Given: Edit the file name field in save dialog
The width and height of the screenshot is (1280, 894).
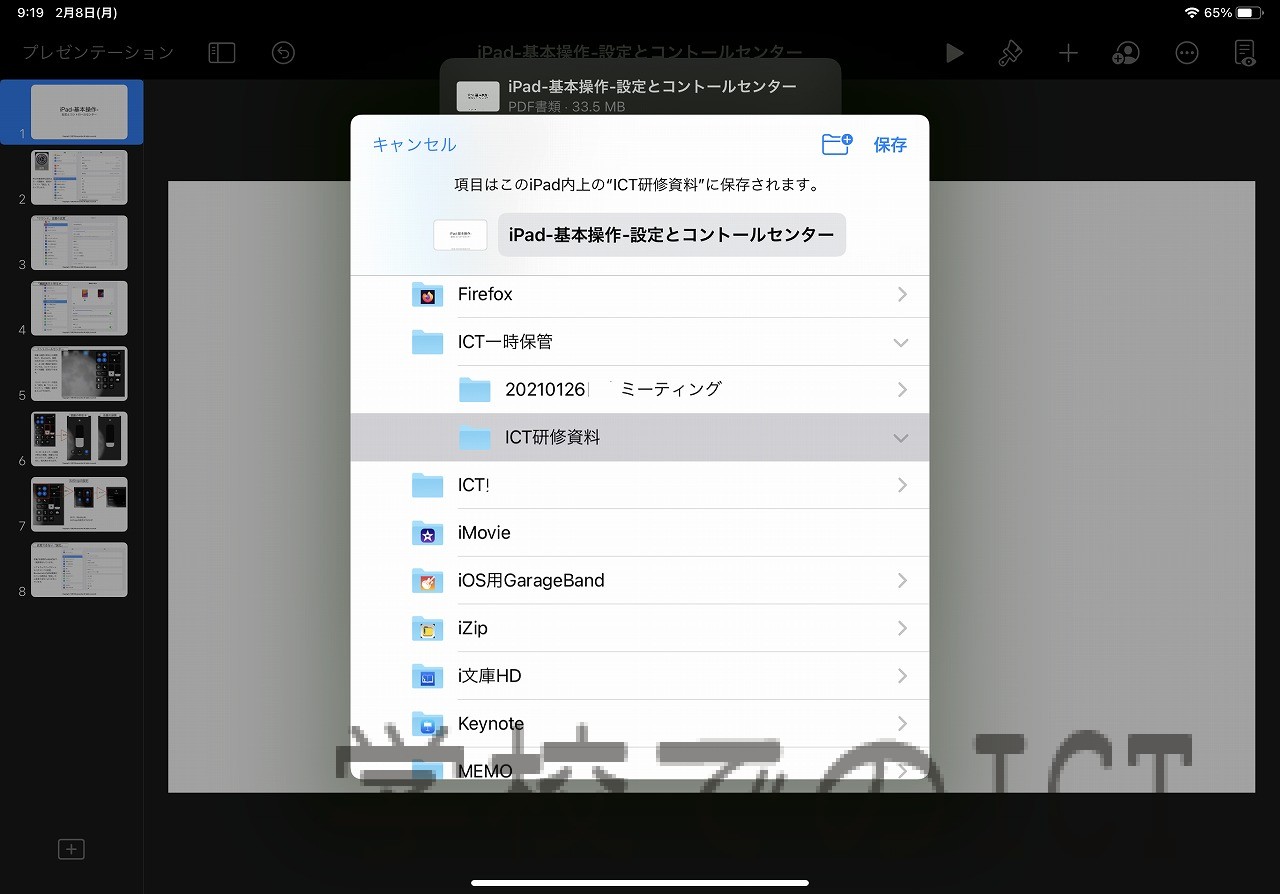Looking at the screenshot, I should coord(672,235).
